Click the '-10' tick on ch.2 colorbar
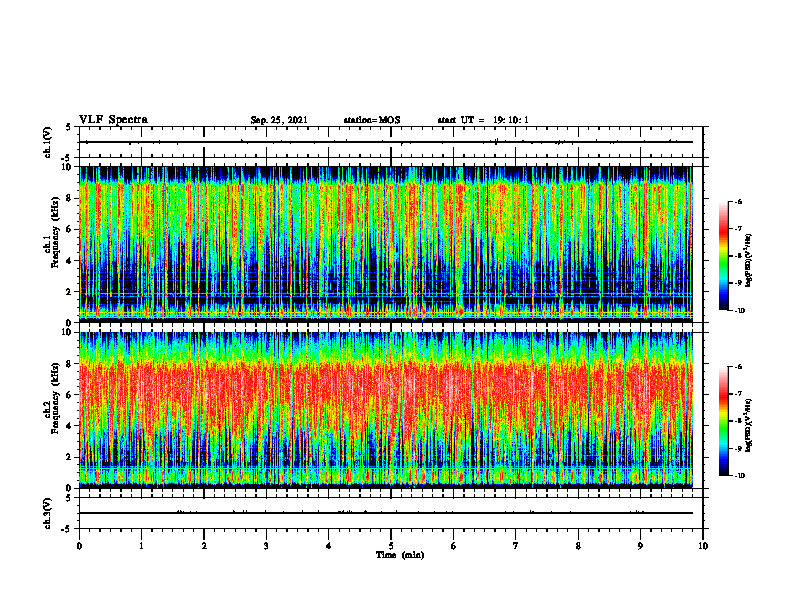This screenshot has height=612, width=792. pyautogui.click(x=739, y=476)
